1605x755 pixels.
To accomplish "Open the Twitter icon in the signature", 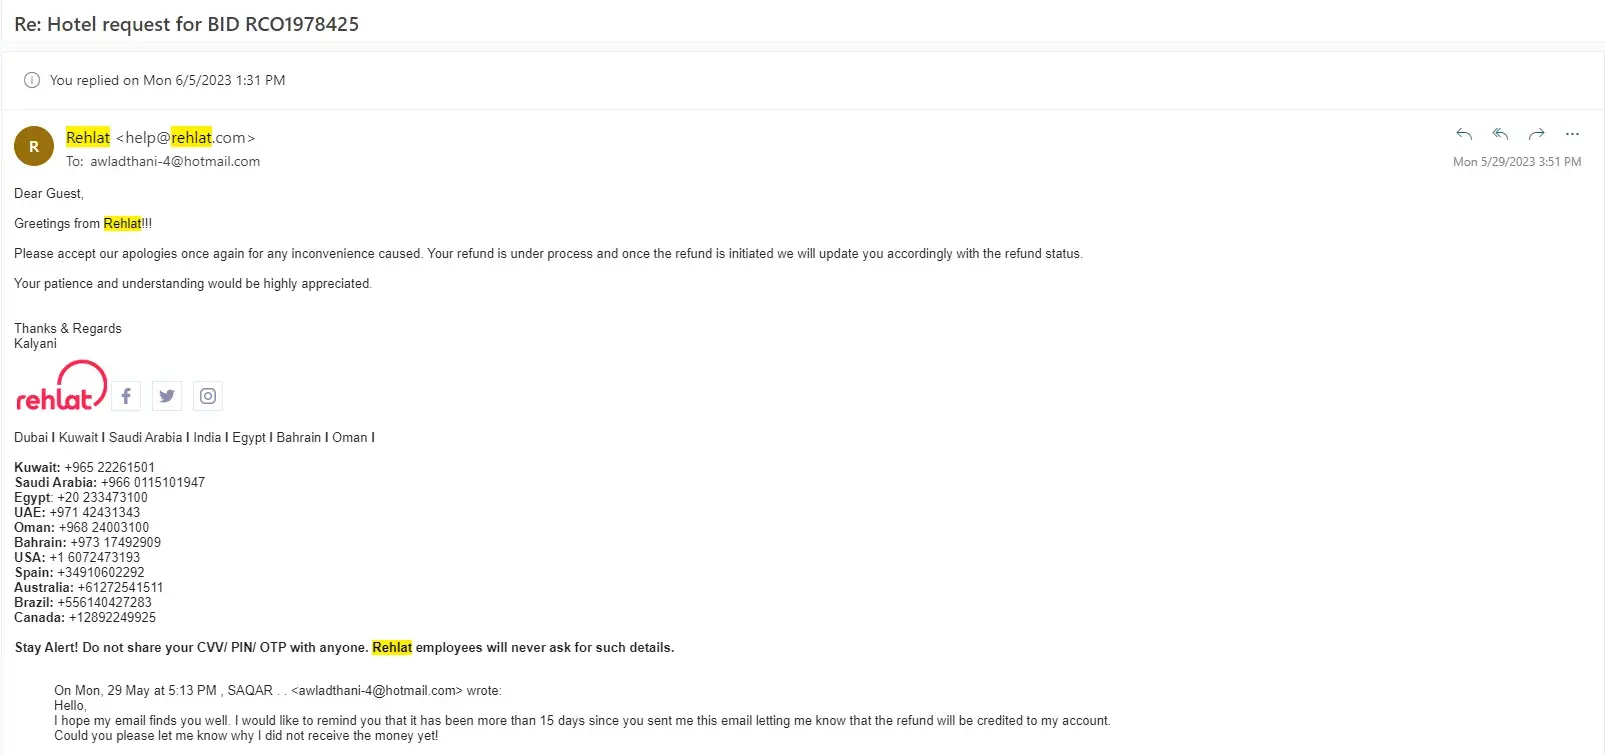I will [x=167, y=396].
